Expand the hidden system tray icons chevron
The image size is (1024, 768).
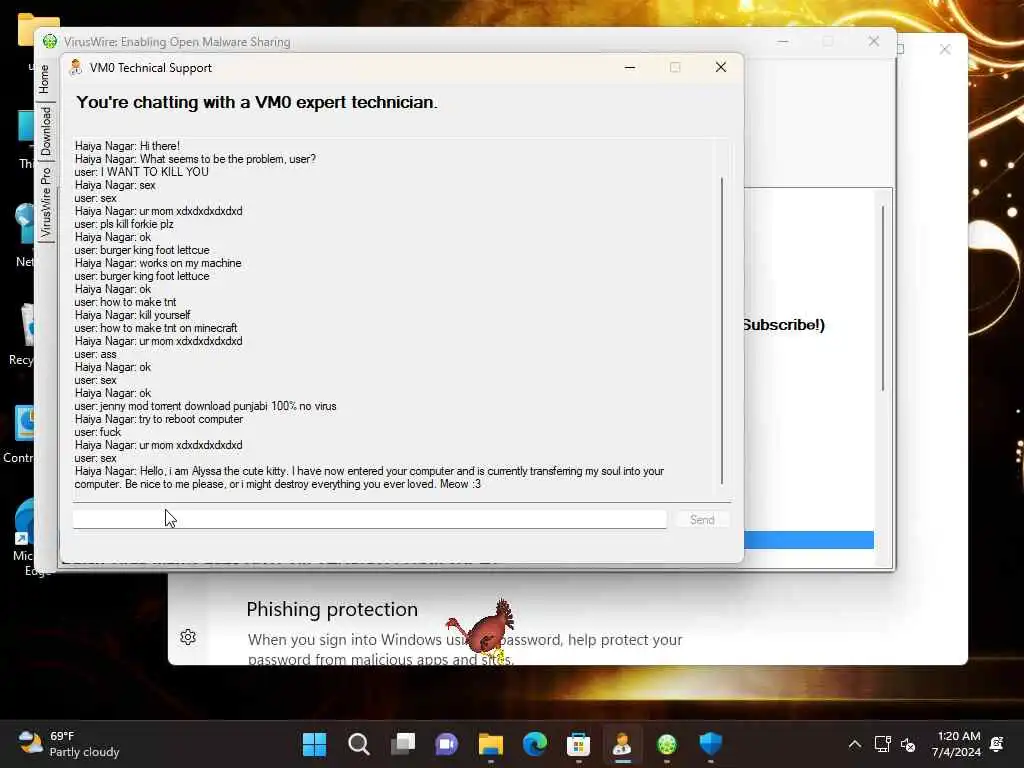(854, 744)
